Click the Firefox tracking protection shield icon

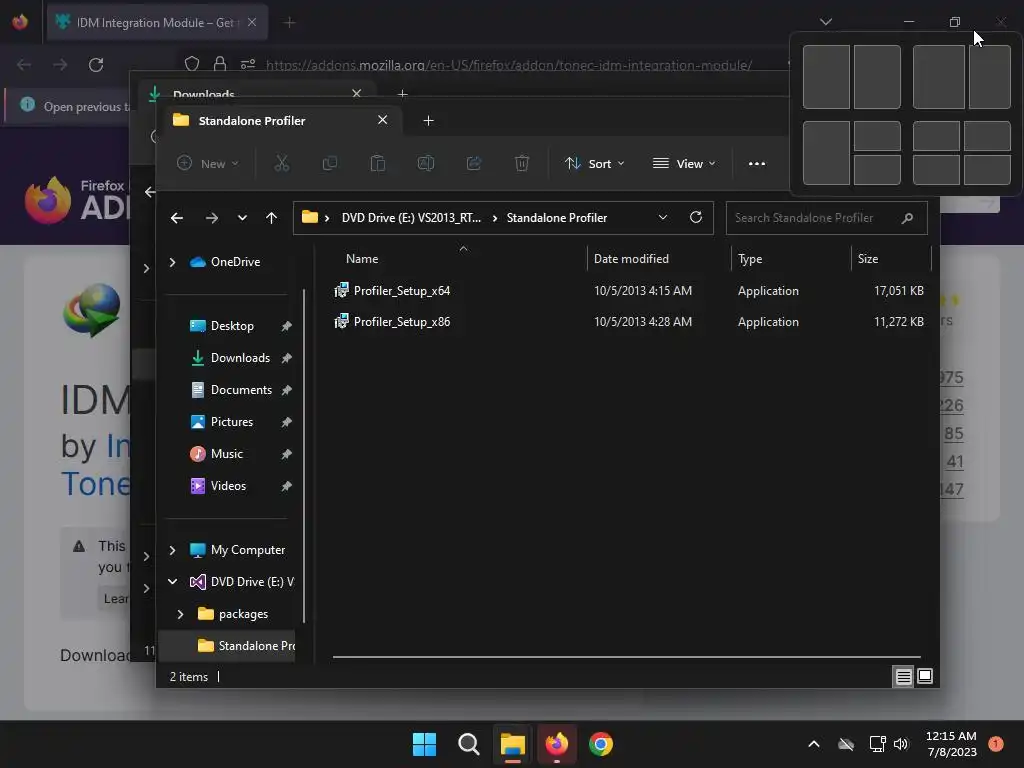191,64
